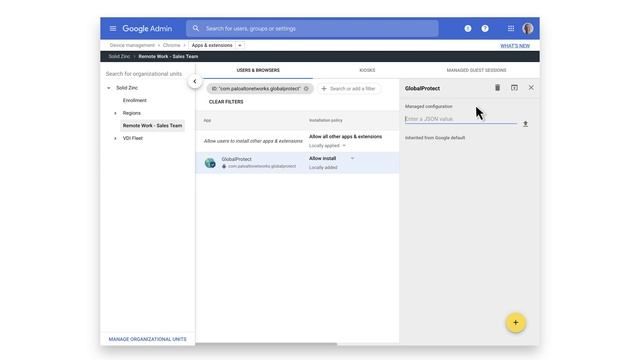Switch to the Users & Browsers tab

click(x=258, y=70)
